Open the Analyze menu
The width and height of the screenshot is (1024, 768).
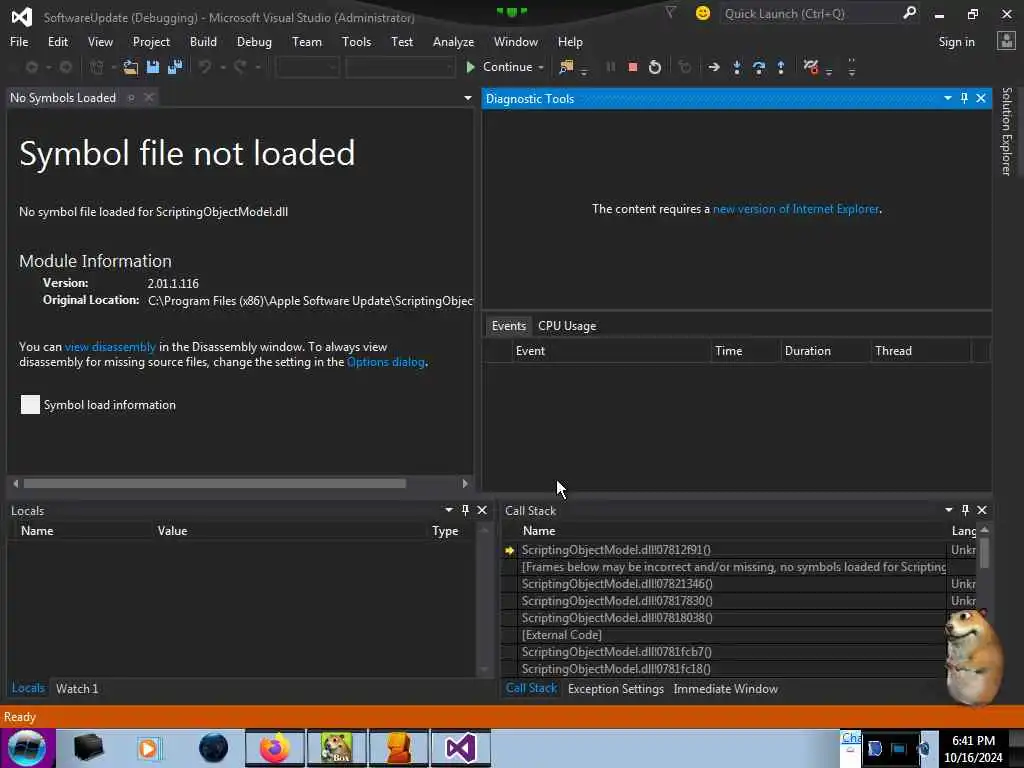tap(453, 42)
